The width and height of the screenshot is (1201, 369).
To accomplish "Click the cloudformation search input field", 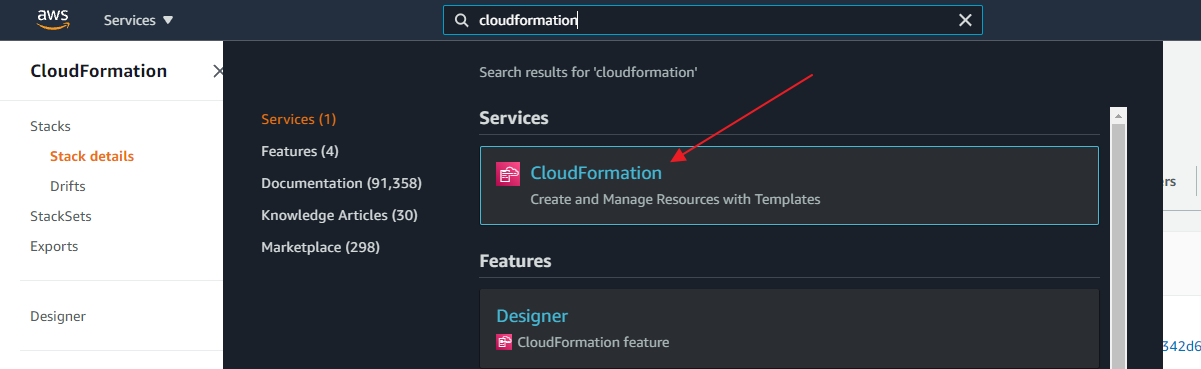I will (x=713, y=20).
